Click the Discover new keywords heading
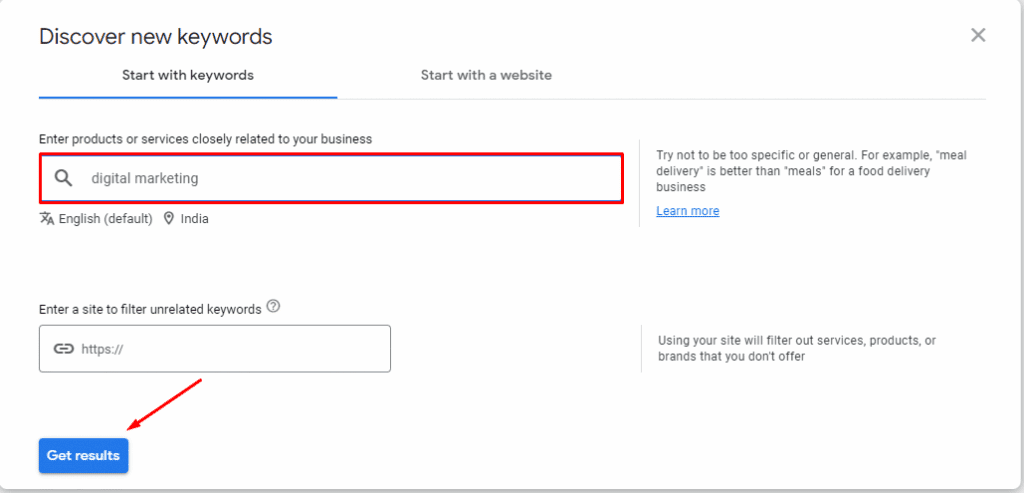The width and height of the screenshot is (1024, 493). [x=156, y=37]
